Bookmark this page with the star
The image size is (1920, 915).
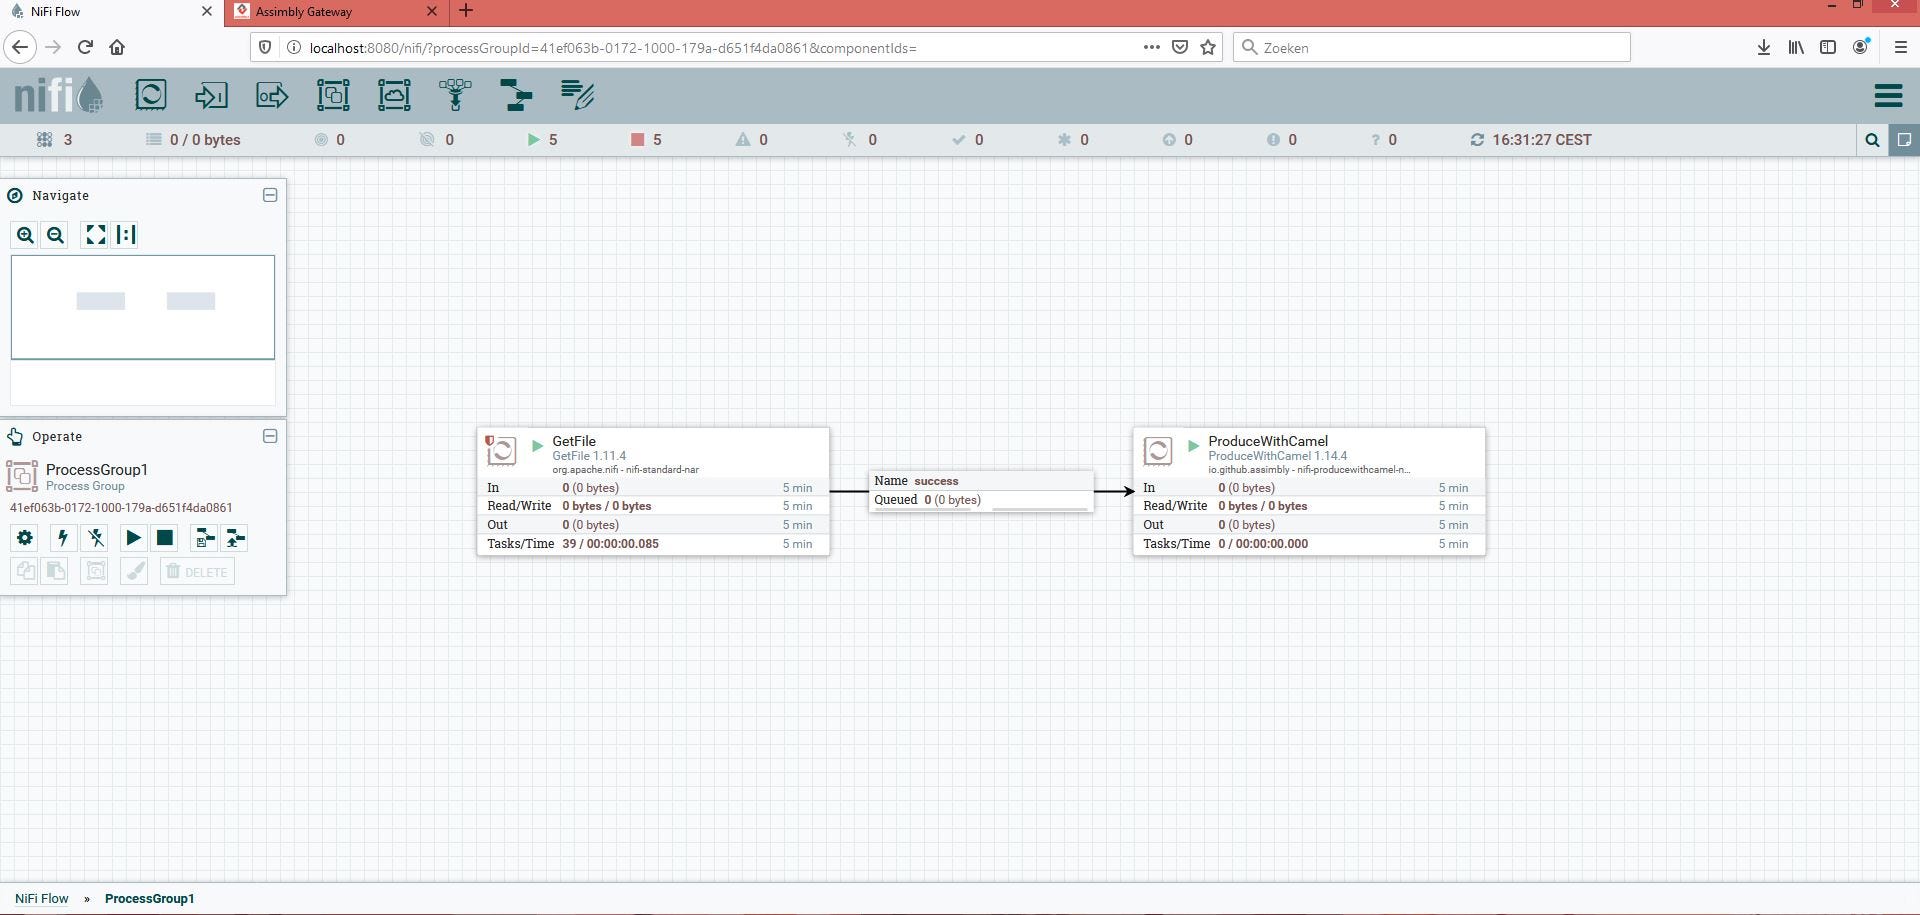point(1208,47)
